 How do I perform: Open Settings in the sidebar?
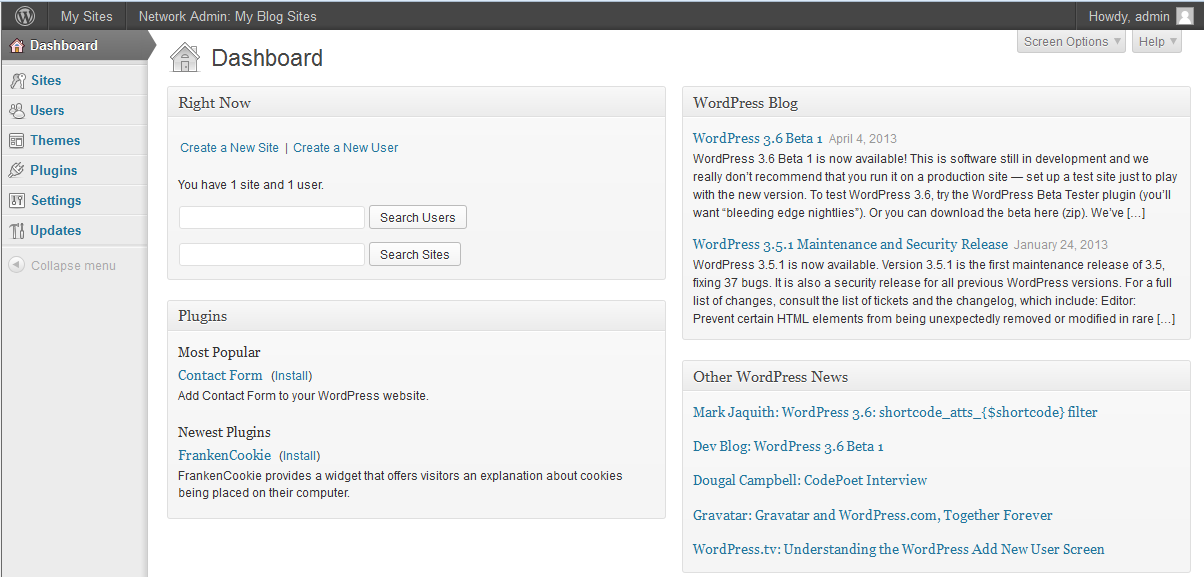click(56, 200)
